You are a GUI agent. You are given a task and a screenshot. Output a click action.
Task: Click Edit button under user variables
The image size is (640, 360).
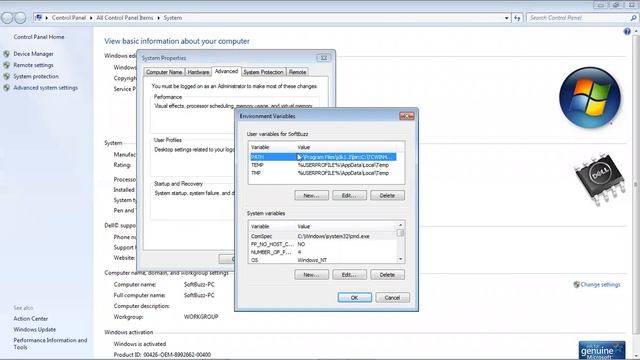[x=349, y=196]
